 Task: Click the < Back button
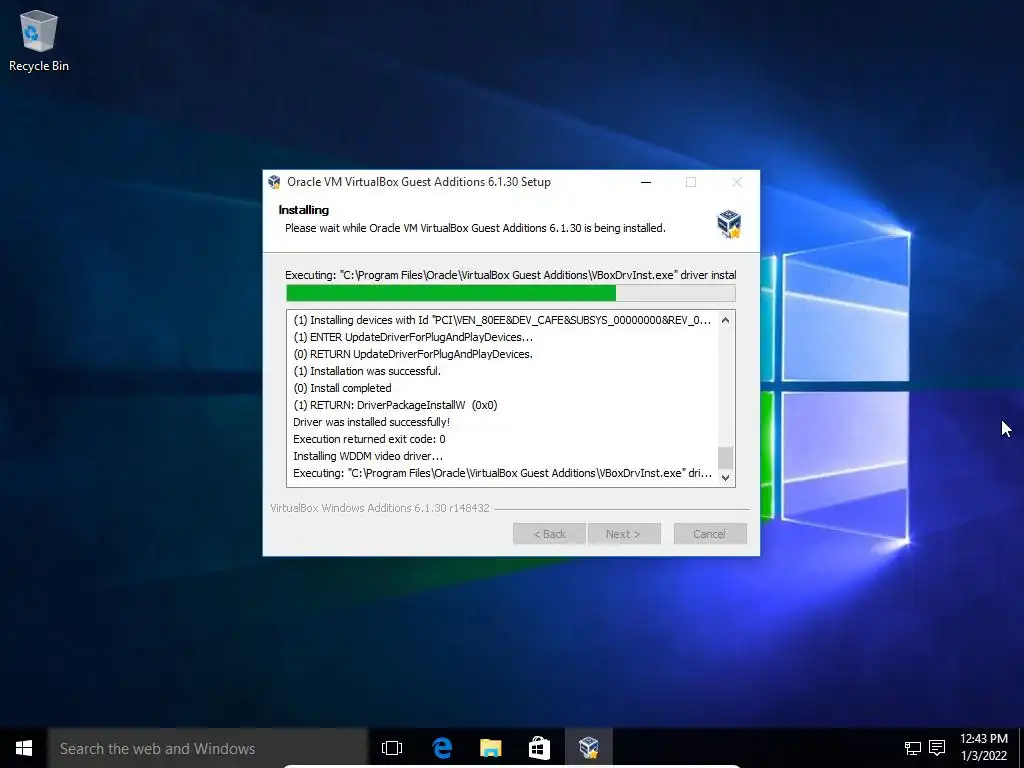click(549, 534)
